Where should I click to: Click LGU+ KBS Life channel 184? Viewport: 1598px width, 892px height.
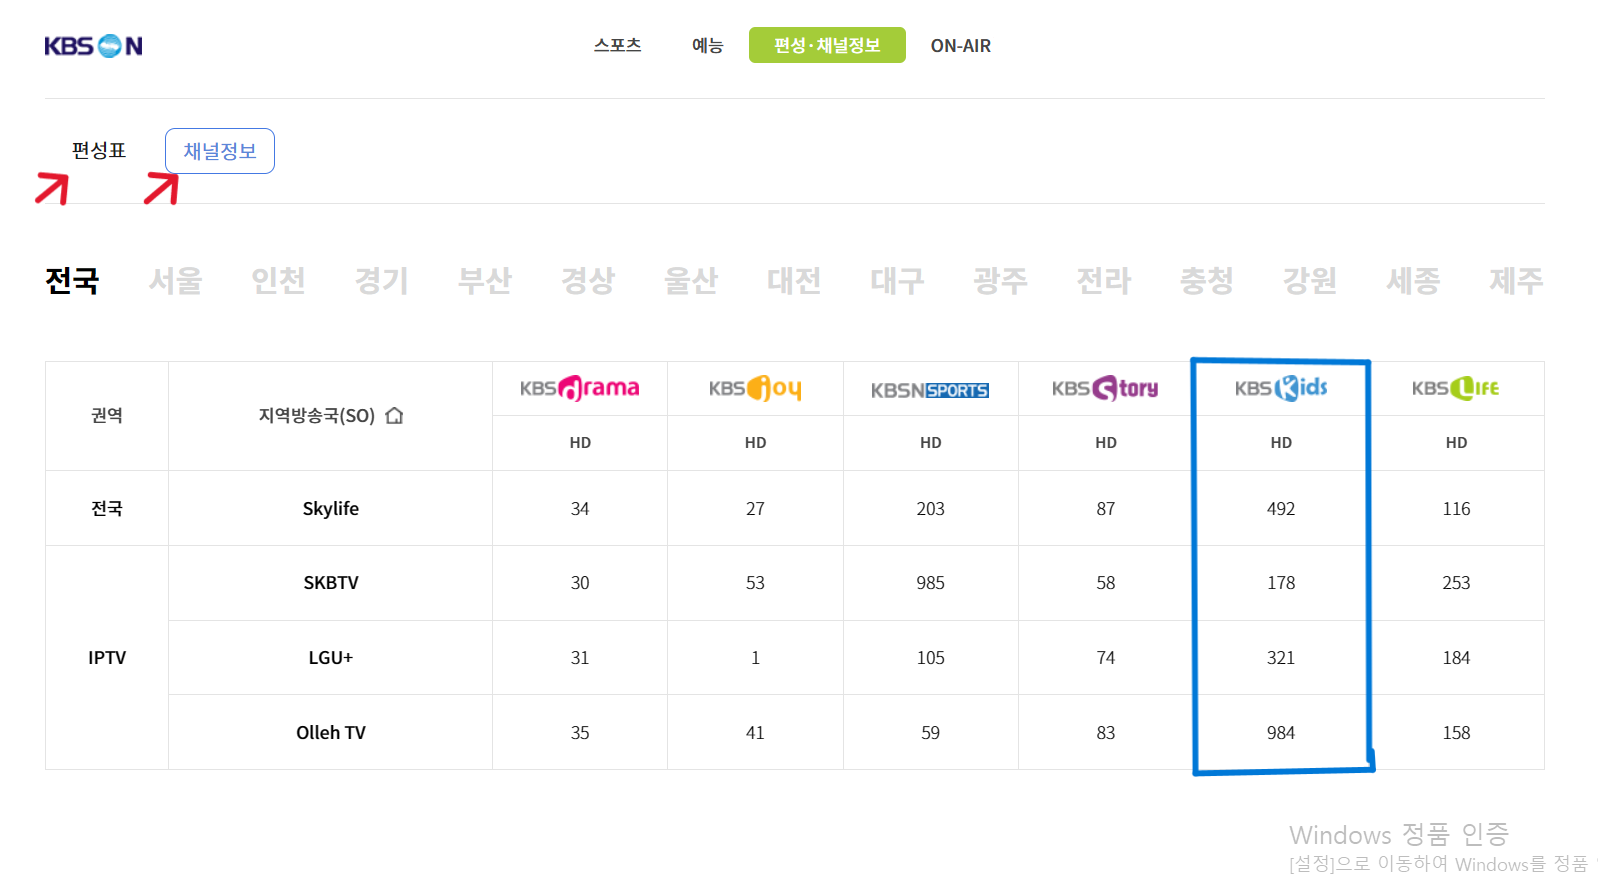click(1456, 657)
